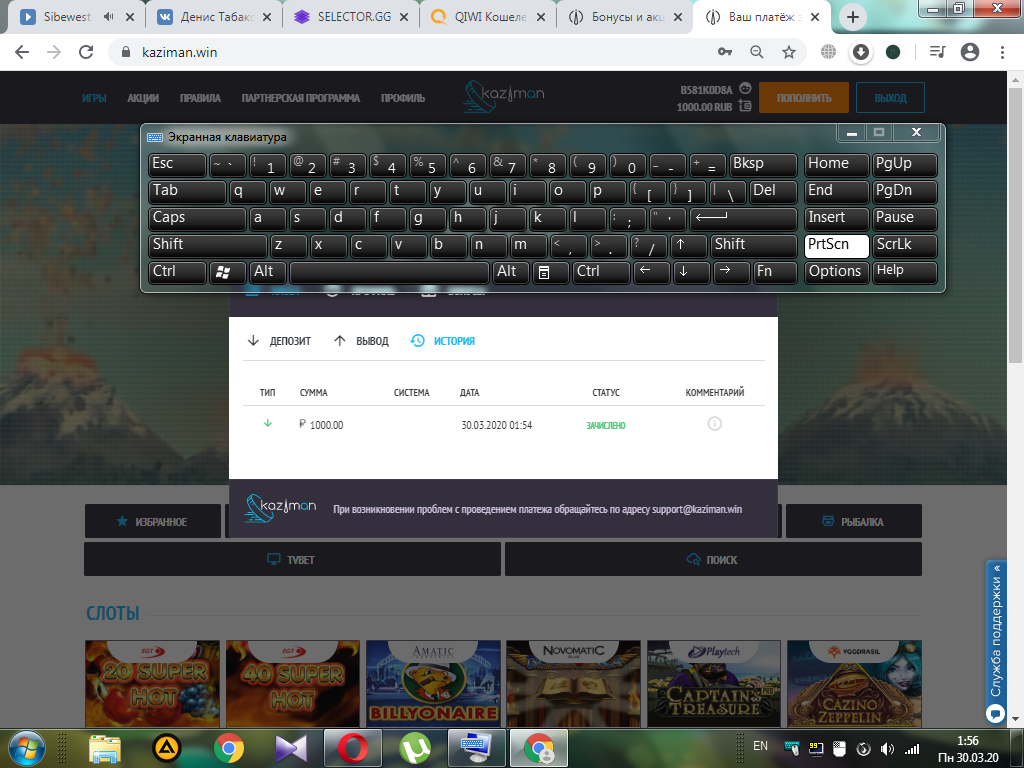Open the Billyonaire slot thumbnail
Image resolution: width=1024 pixels, height=768 pixels.
(x=433, y=685)
